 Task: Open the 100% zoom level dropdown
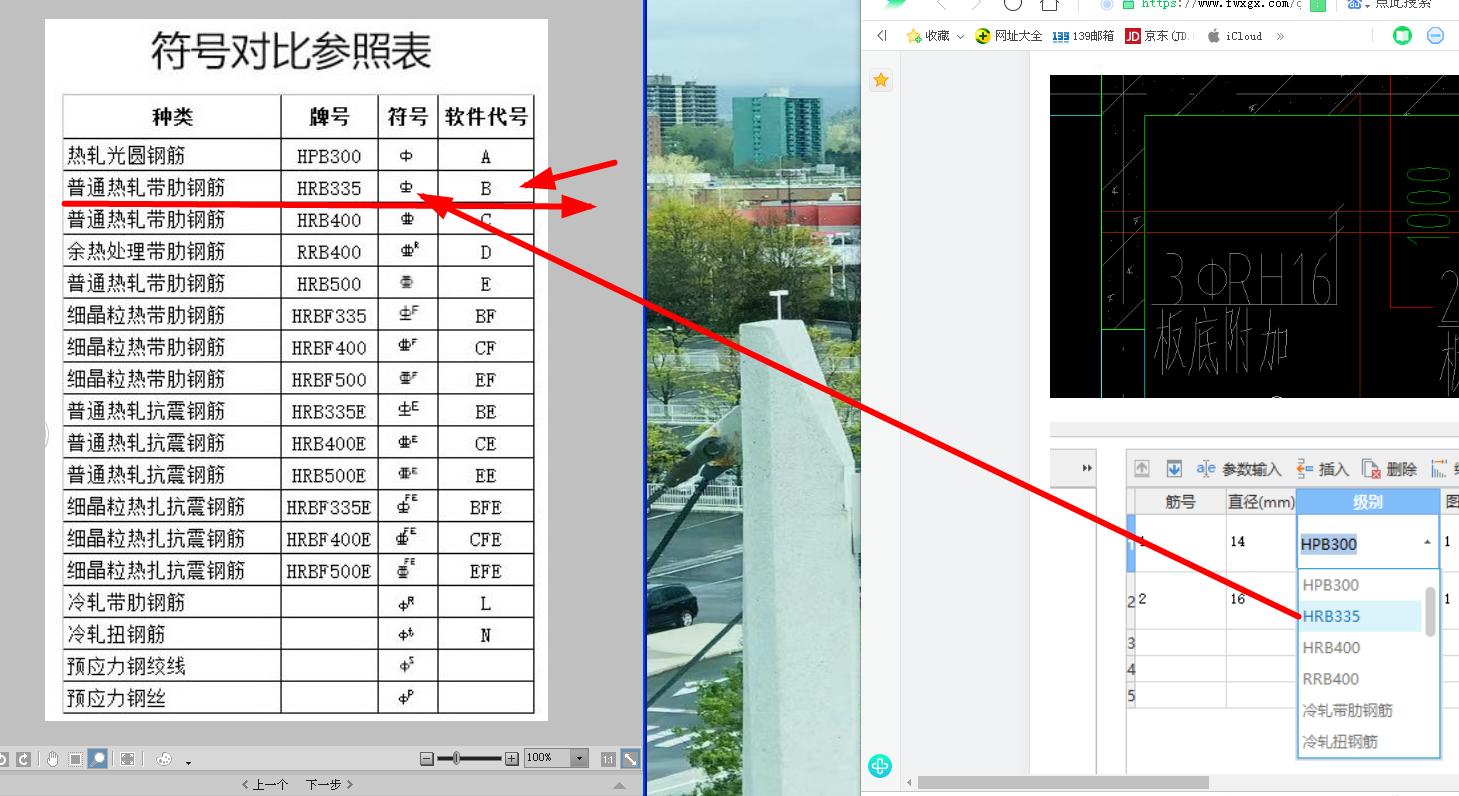pyautogui.click(x=579, y=758)
